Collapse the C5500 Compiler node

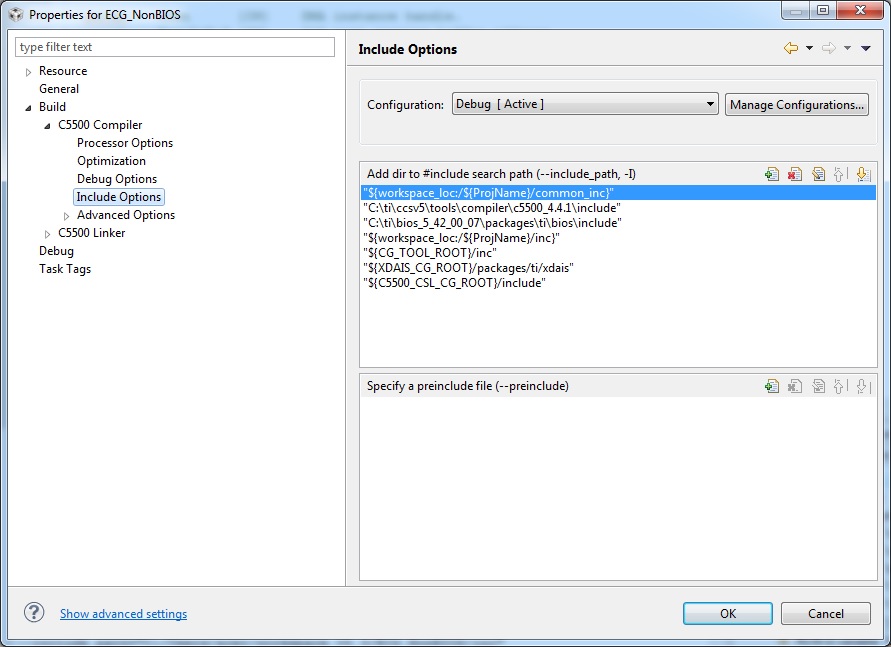point(47,126)
